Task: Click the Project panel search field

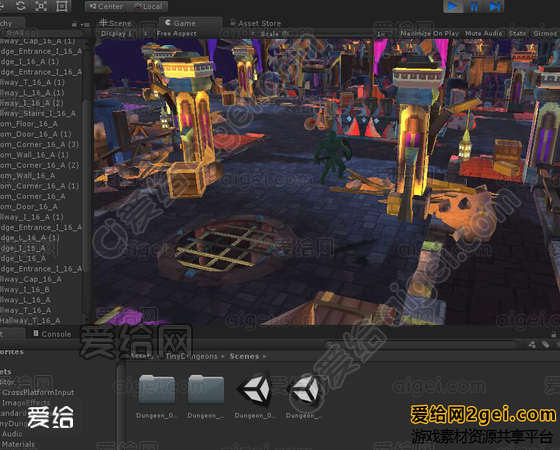Action: (421, 344)
